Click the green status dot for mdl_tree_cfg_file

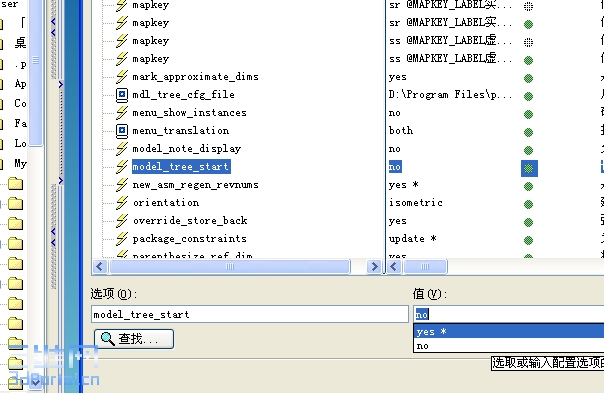528,96
